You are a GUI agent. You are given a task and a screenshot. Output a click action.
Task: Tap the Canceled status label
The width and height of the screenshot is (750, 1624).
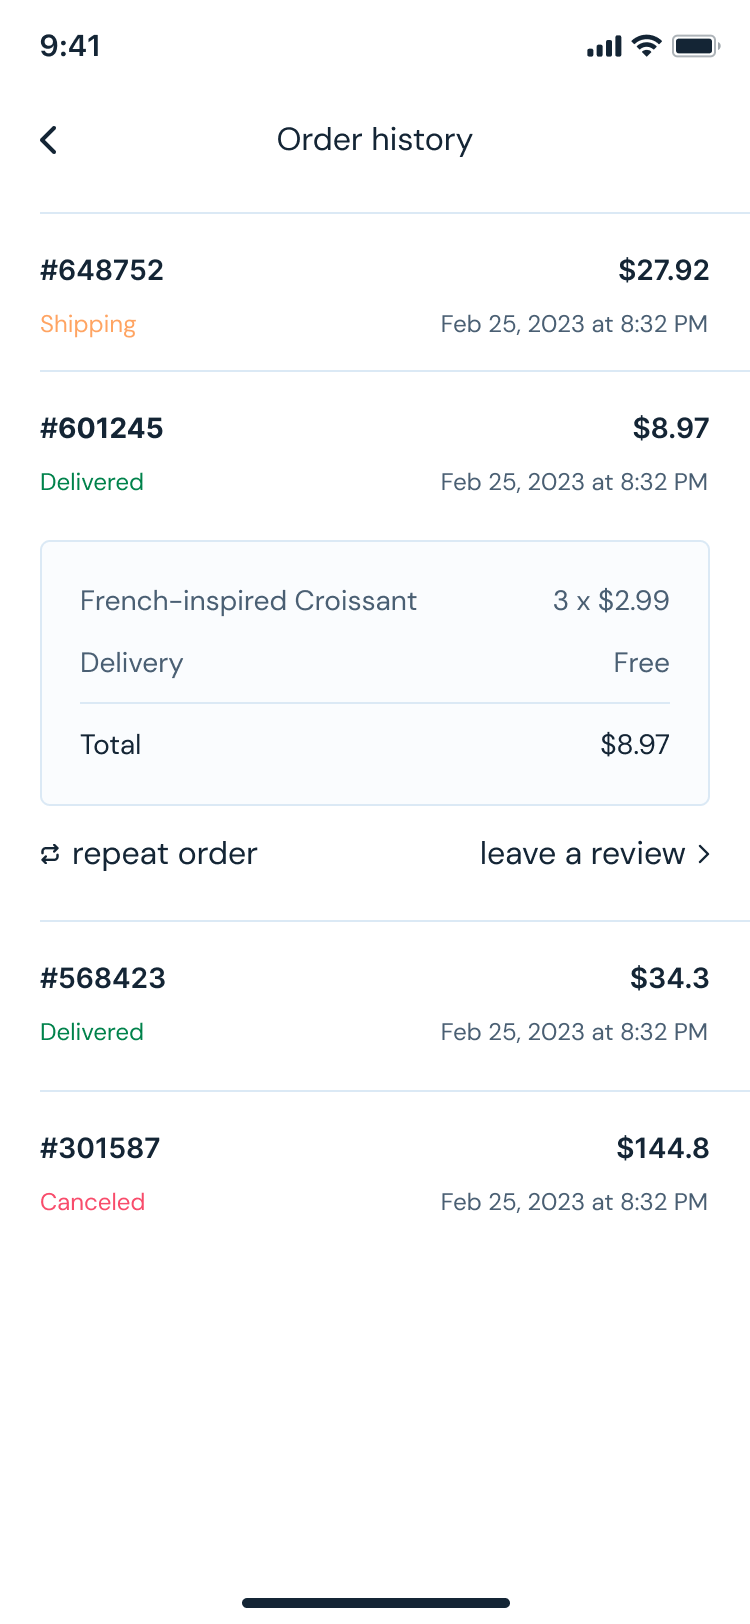click(92, 1202)
